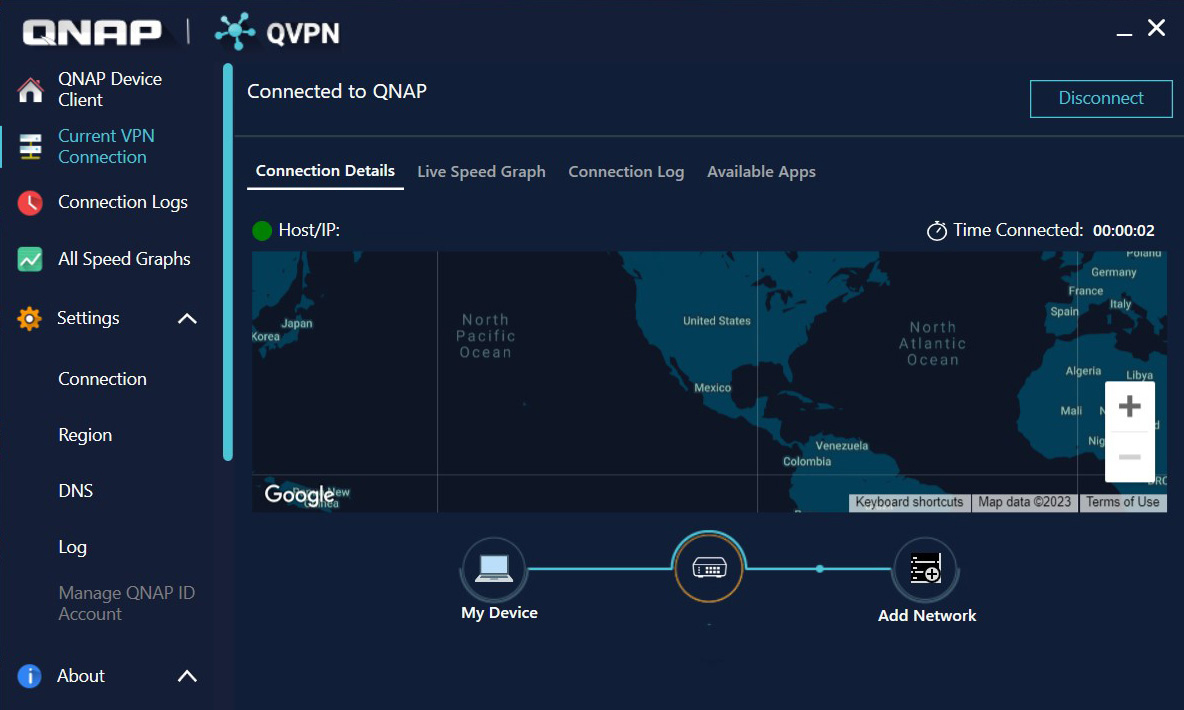Click the "Map data ©2023" text

click(x=1025, y=502)
